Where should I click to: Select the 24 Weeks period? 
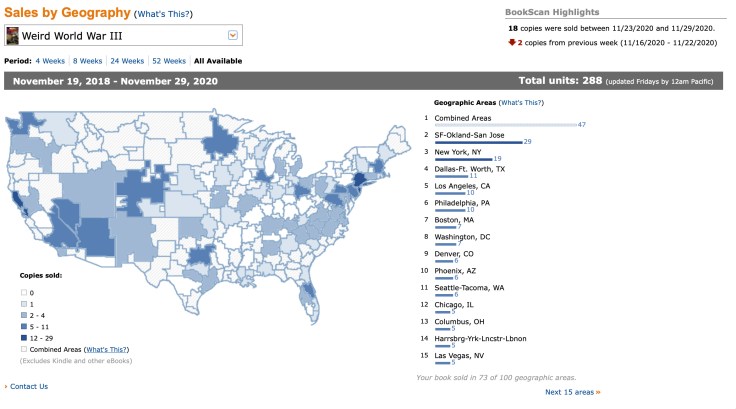(130, 61)
